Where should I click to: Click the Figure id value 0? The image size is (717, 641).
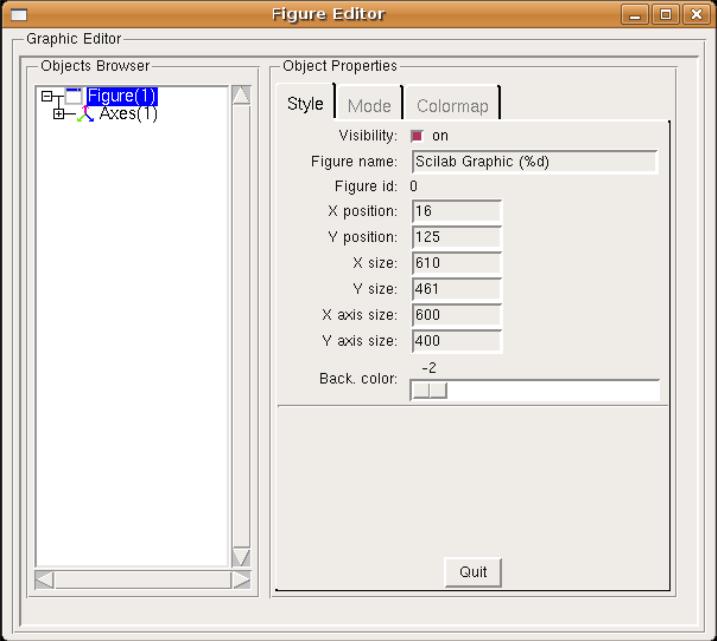click(413, 186)
